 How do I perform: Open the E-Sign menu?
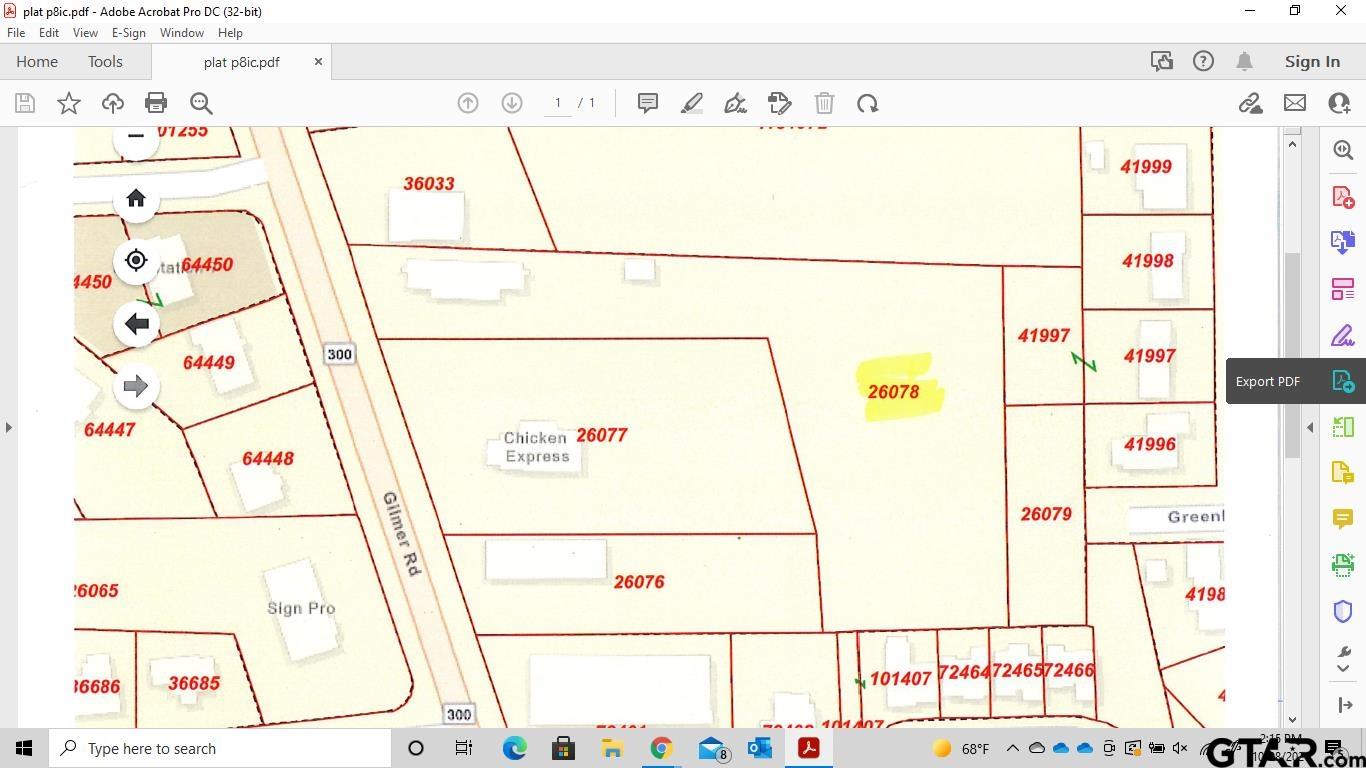[128, 33]
